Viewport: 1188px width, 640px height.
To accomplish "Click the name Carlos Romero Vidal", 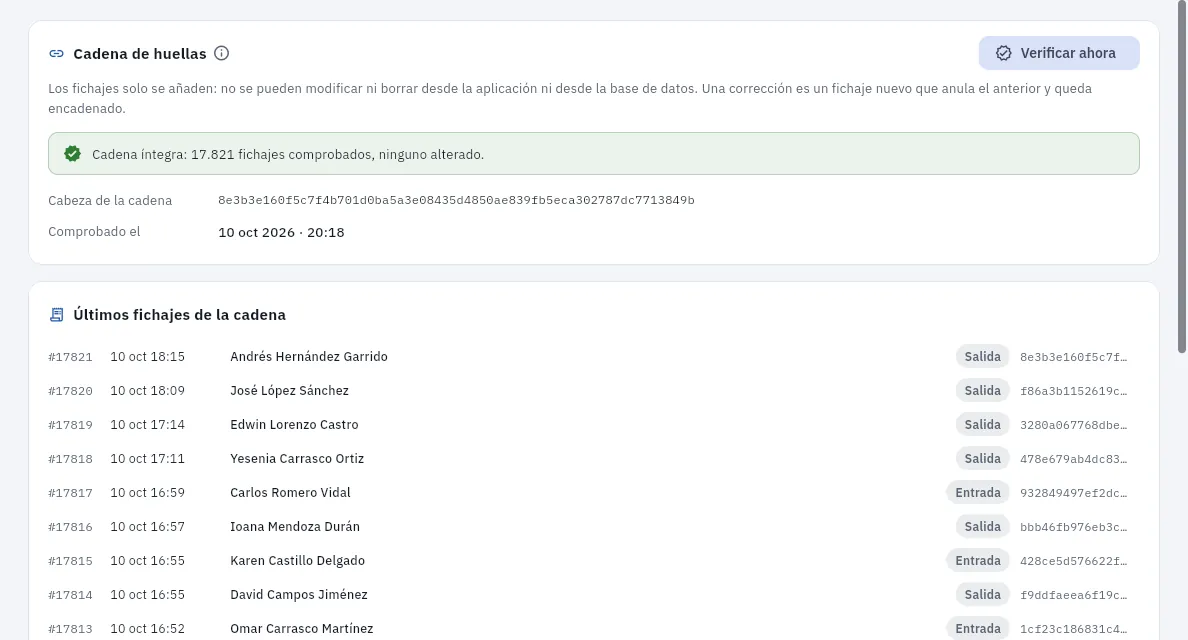I will [x=290, y=493].
